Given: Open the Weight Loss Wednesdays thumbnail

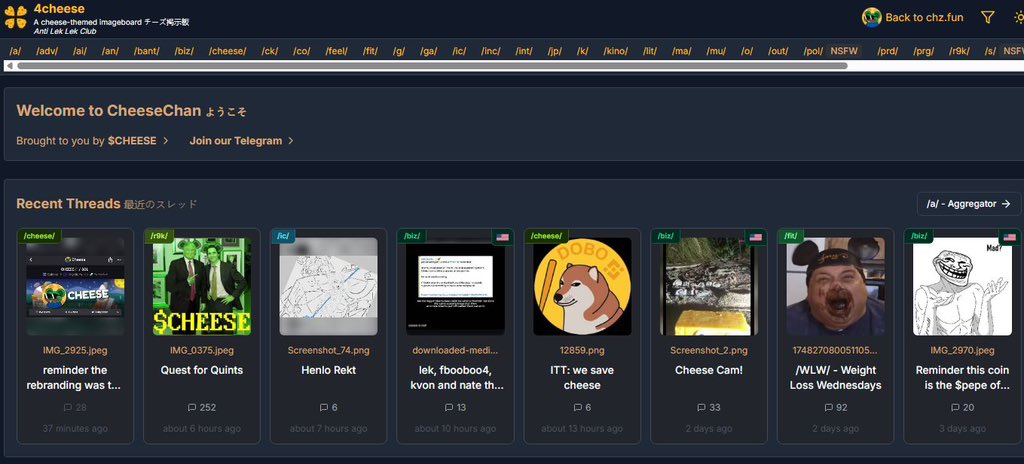Looking at the screenshot, I should pos(835,286).
